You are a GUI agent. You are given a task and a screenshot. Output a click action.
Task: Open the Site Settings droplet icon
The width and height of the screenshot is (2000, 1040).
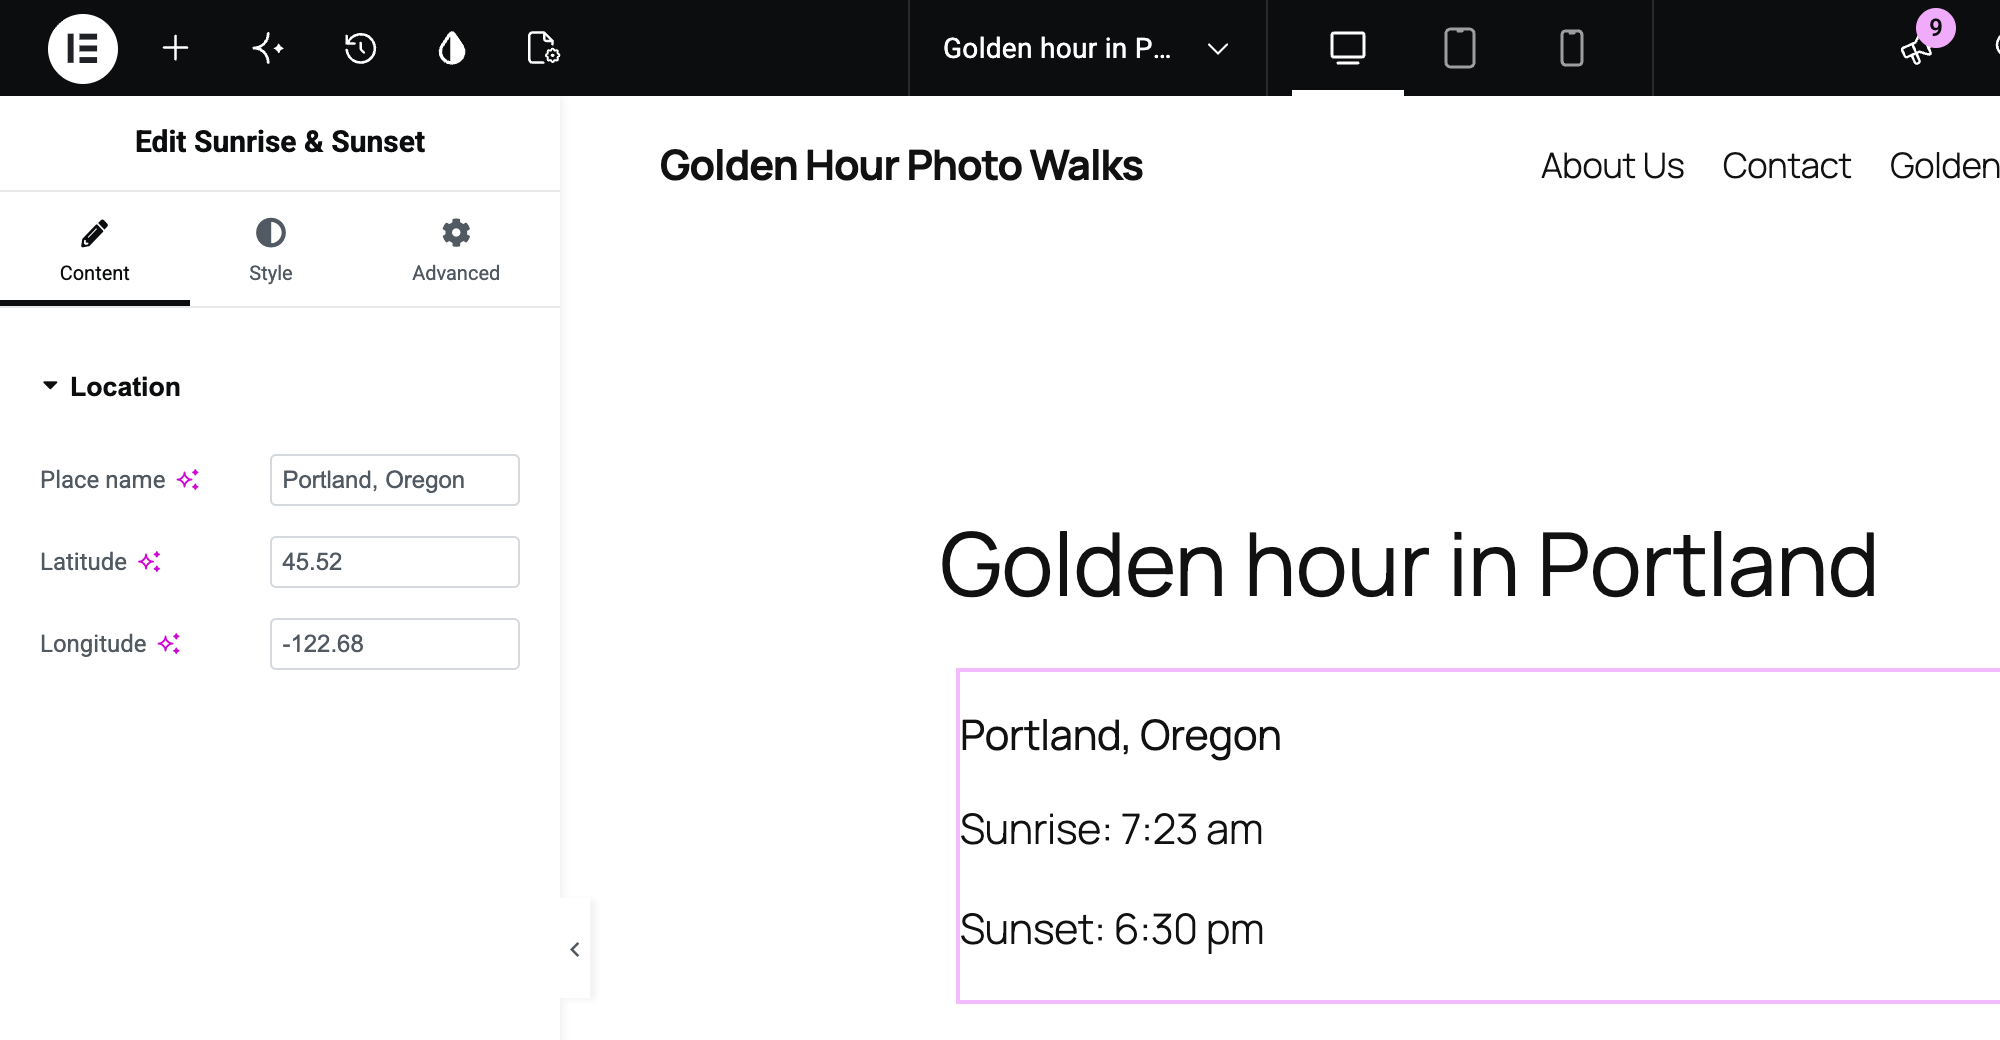[452, 48]
